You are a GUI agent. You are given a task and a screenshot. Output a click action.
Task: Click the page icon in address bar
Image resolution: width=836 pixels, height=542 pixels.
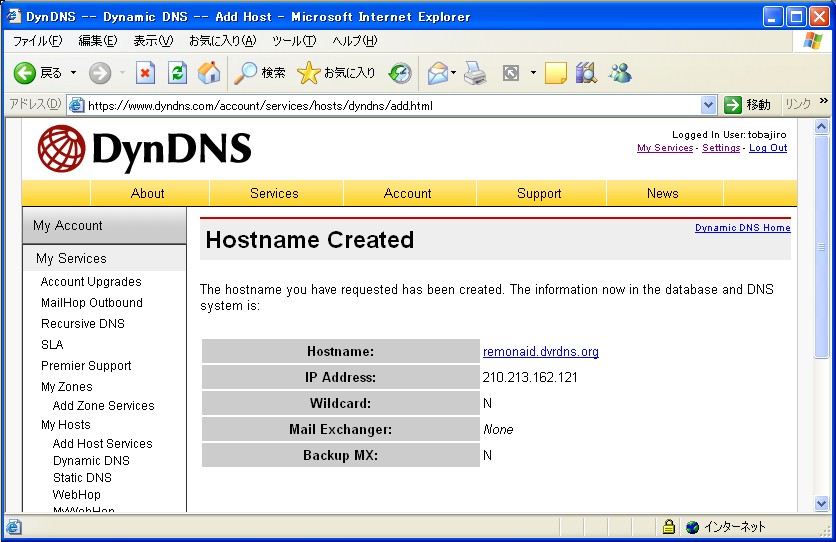tap(77, 105)
